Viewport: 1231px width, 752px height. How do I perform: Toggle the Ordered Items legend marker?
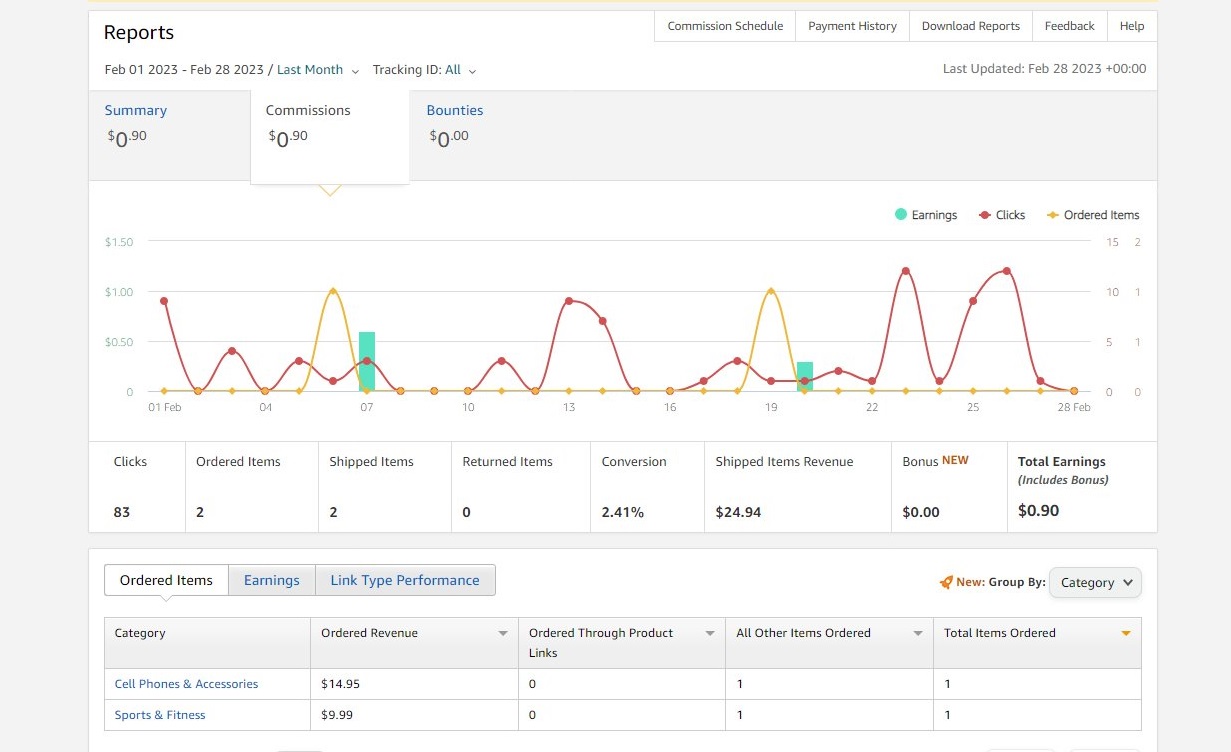point(1052,215)
